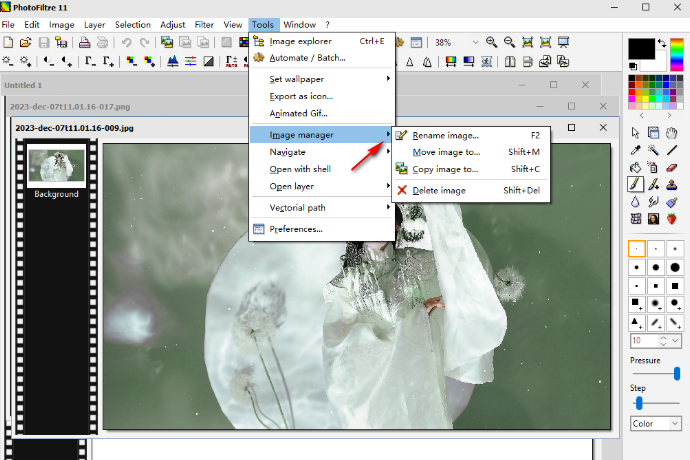This screenshot has height=460, width=690.
Task: Click the Open file folder icon
Action: 25,42
